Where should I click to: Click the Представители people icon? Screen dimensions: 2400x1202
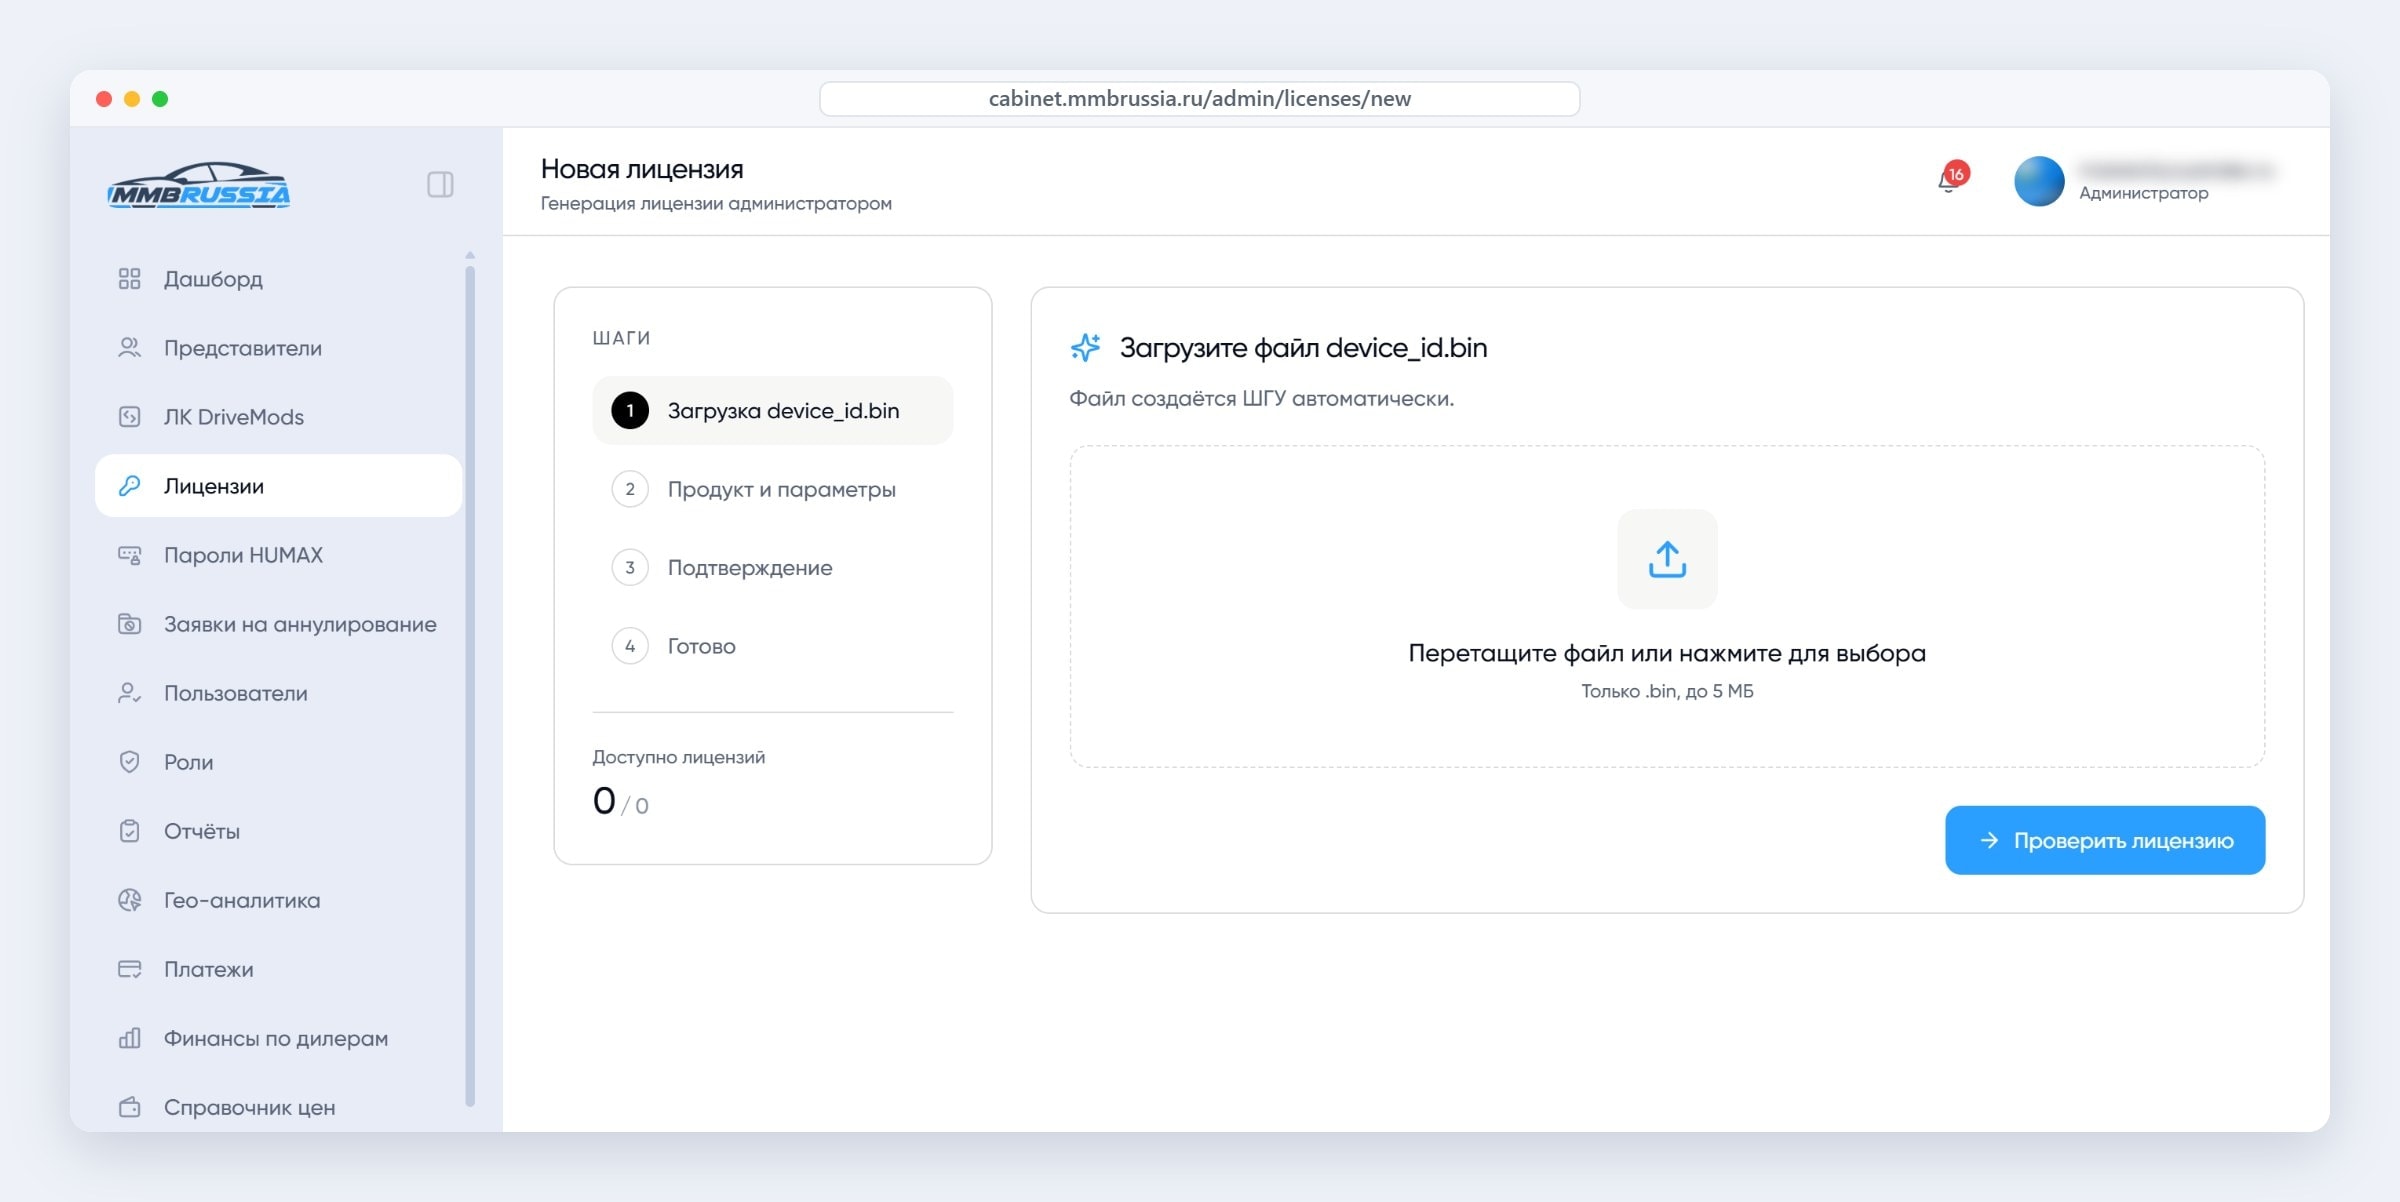(130, 348)
